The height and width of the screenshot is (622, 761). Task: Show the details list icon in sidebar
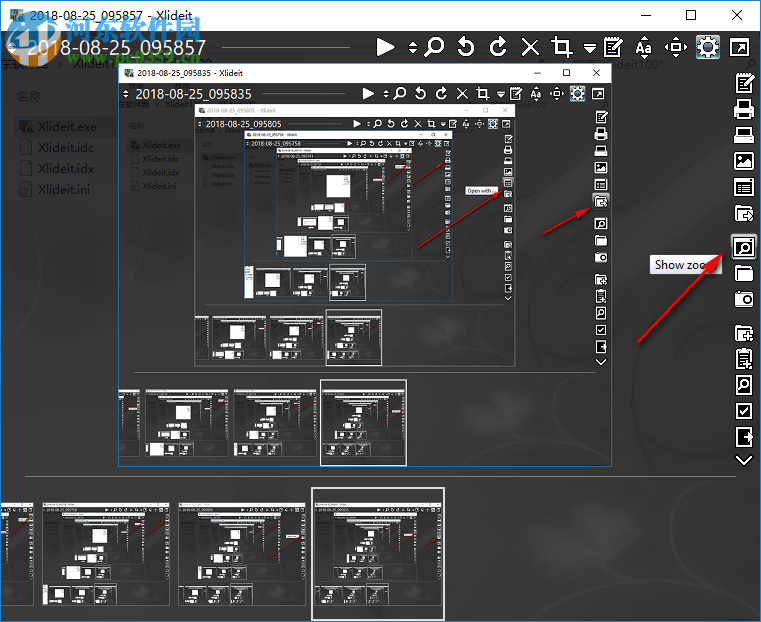pyautogui.click(x=744, y=187)
